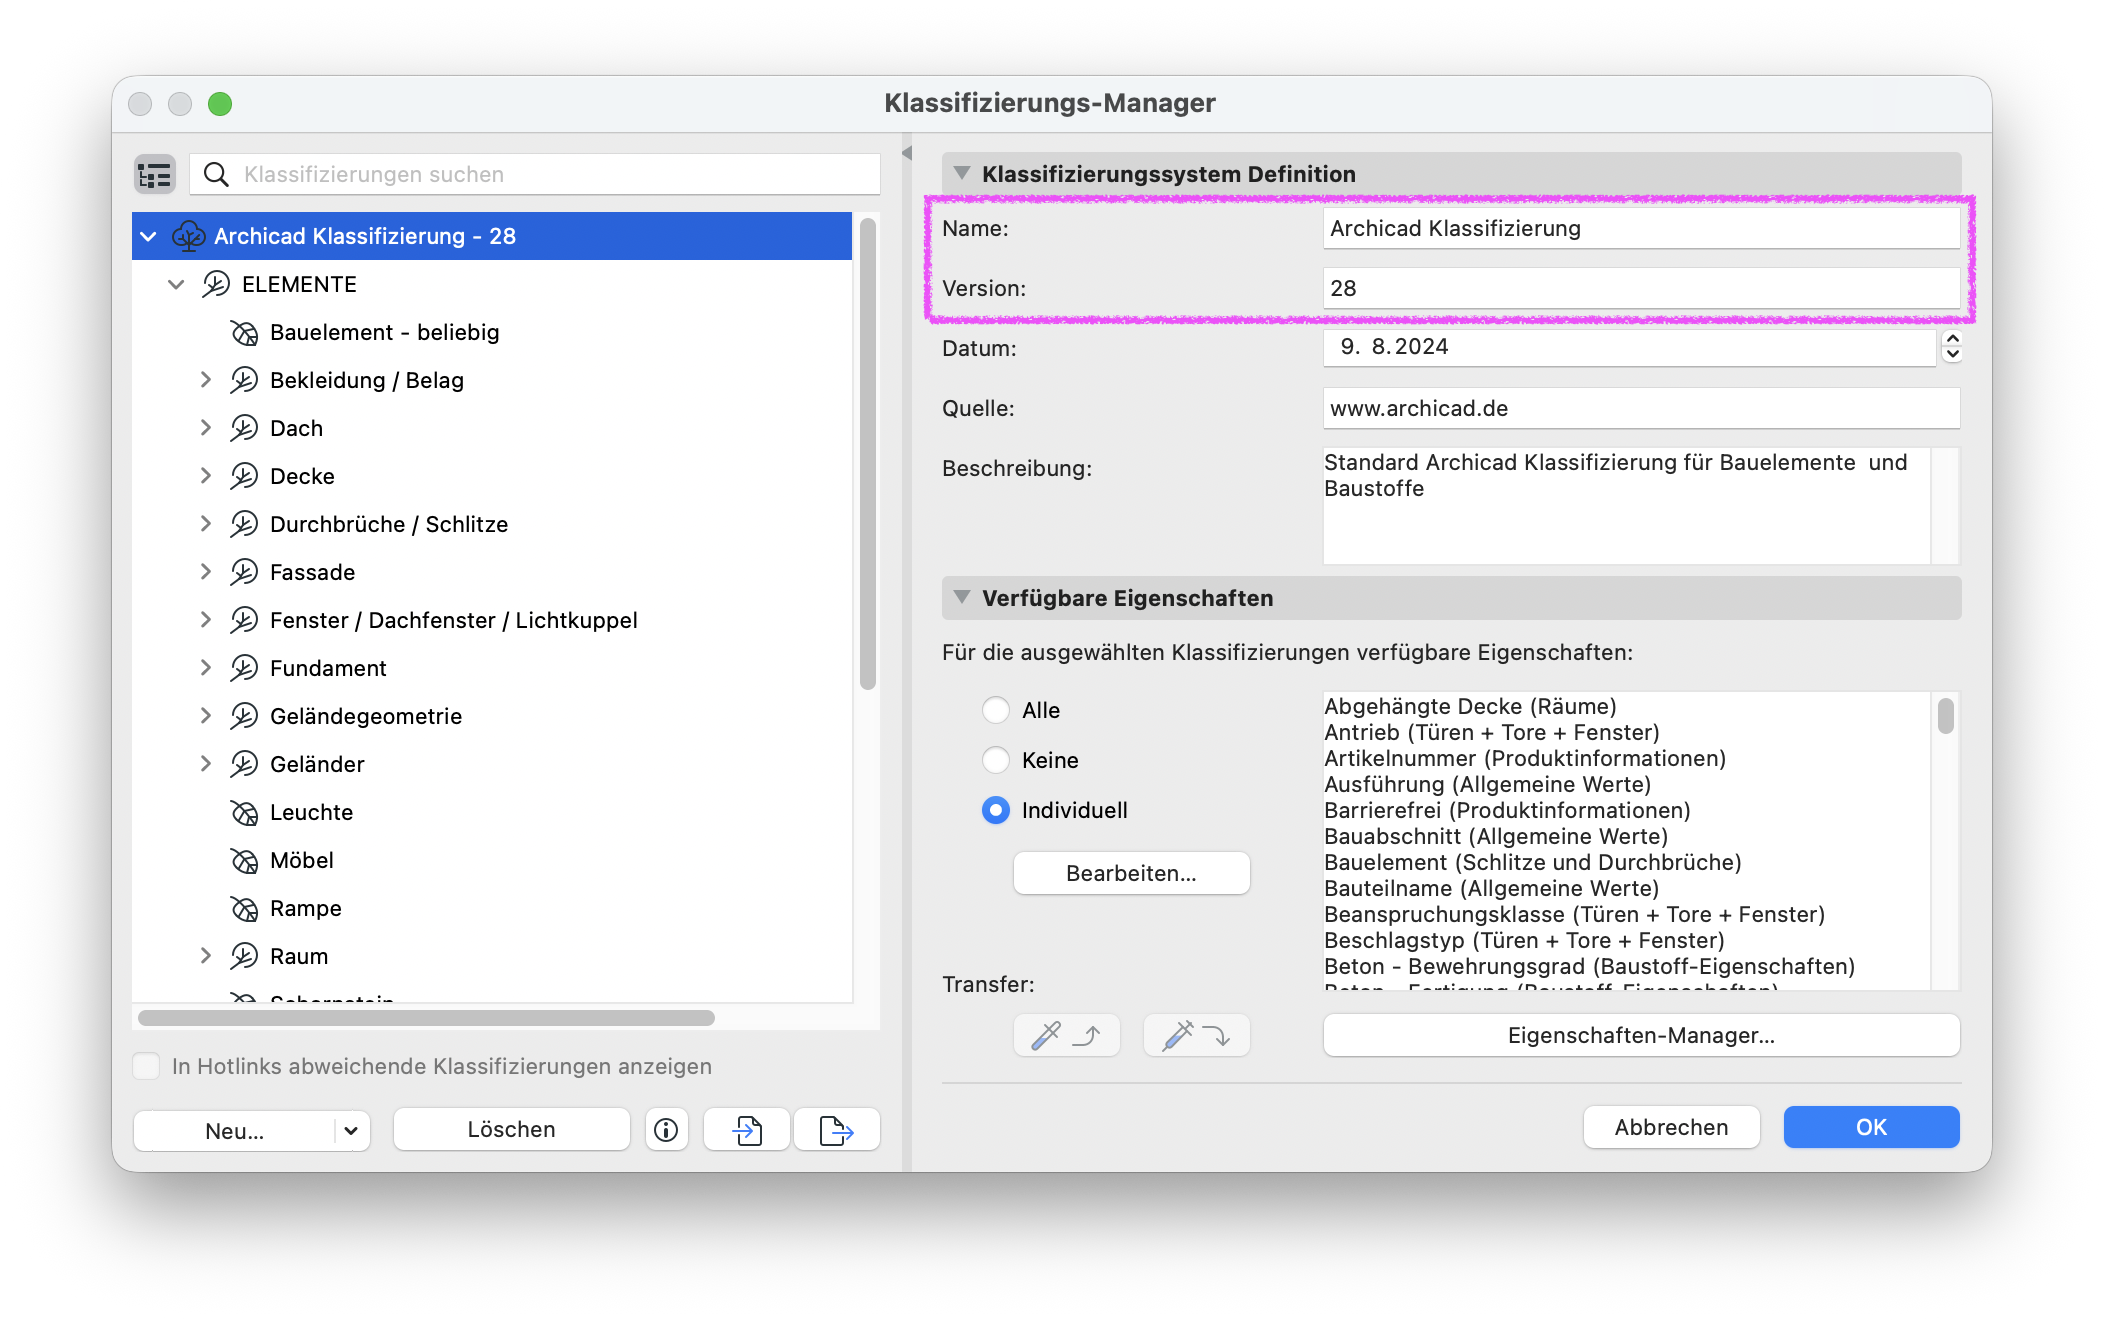Click the Bearbeiten... button
Image resolution: width=2104 pixels, height=1320 pixels.
(x=1132, y=873)
